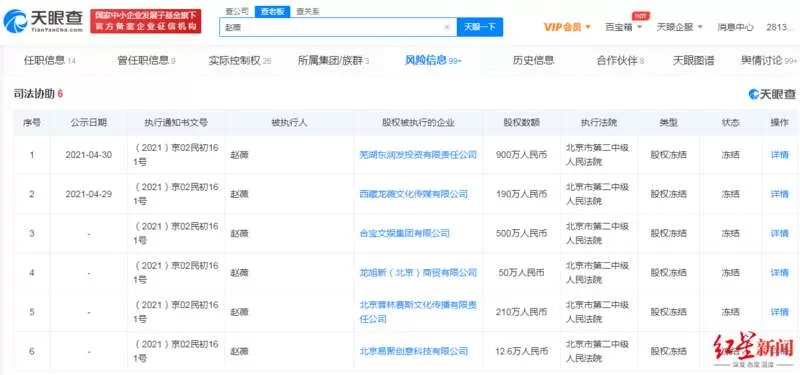Switch to the 查老板 search tab
The width and height of the screenshot is (800, 375).
[272, 11]
